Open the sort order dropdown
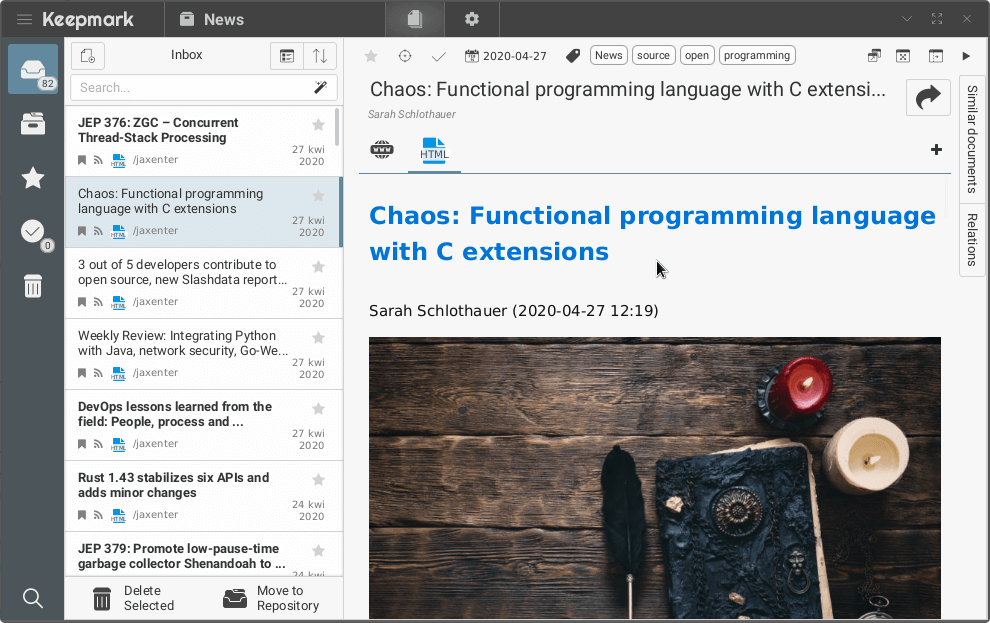Screen dimensions: 990x623 tap(320, 56)
